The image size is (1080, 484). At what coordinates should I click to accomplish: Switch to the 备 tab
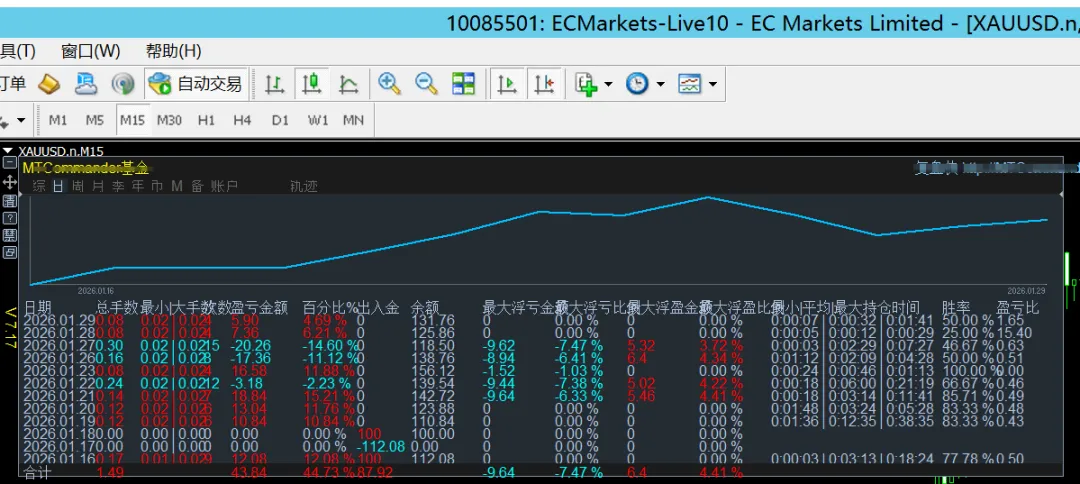click(x=198, y=187)
